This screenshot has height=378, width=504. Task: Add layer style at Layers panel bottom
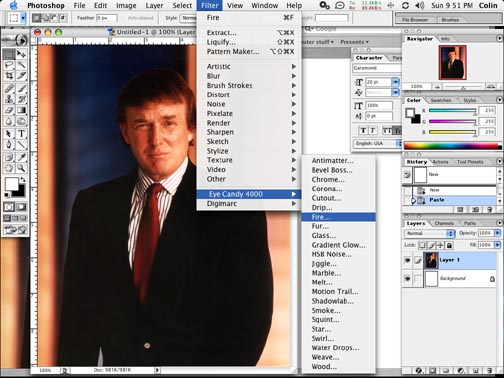click(x=419, y=370)
